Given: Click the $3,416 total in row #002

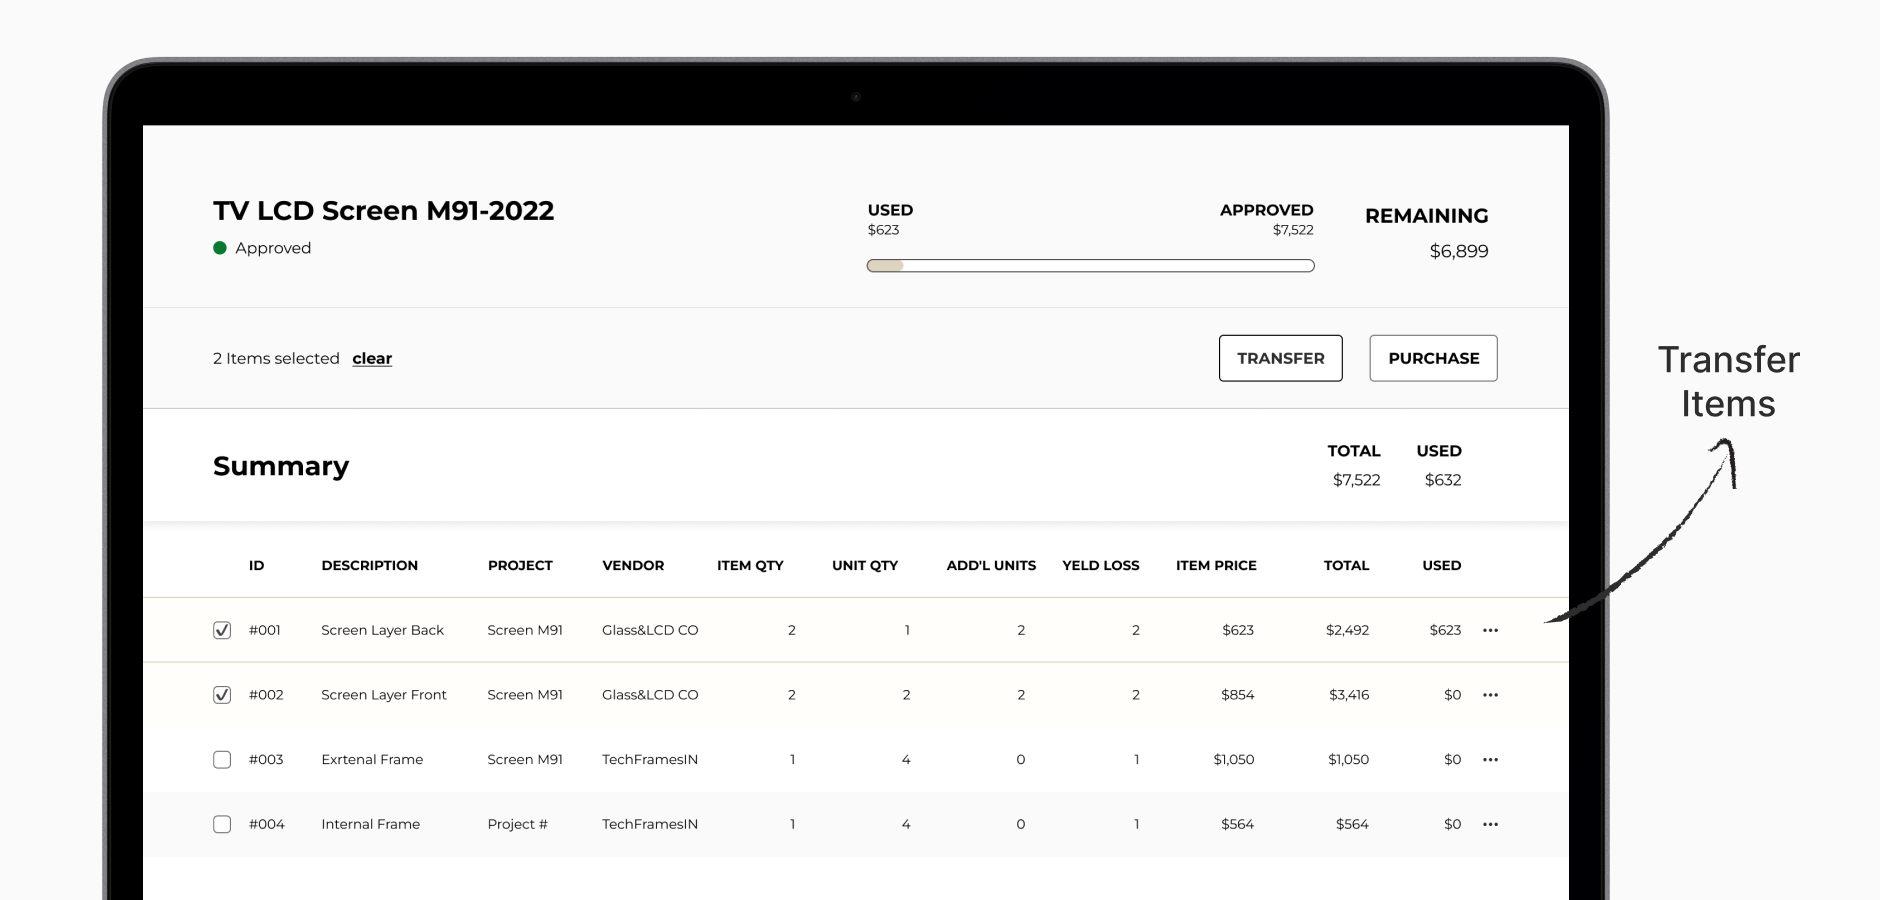Looking at the screenshot, I should click(1349, 695).
